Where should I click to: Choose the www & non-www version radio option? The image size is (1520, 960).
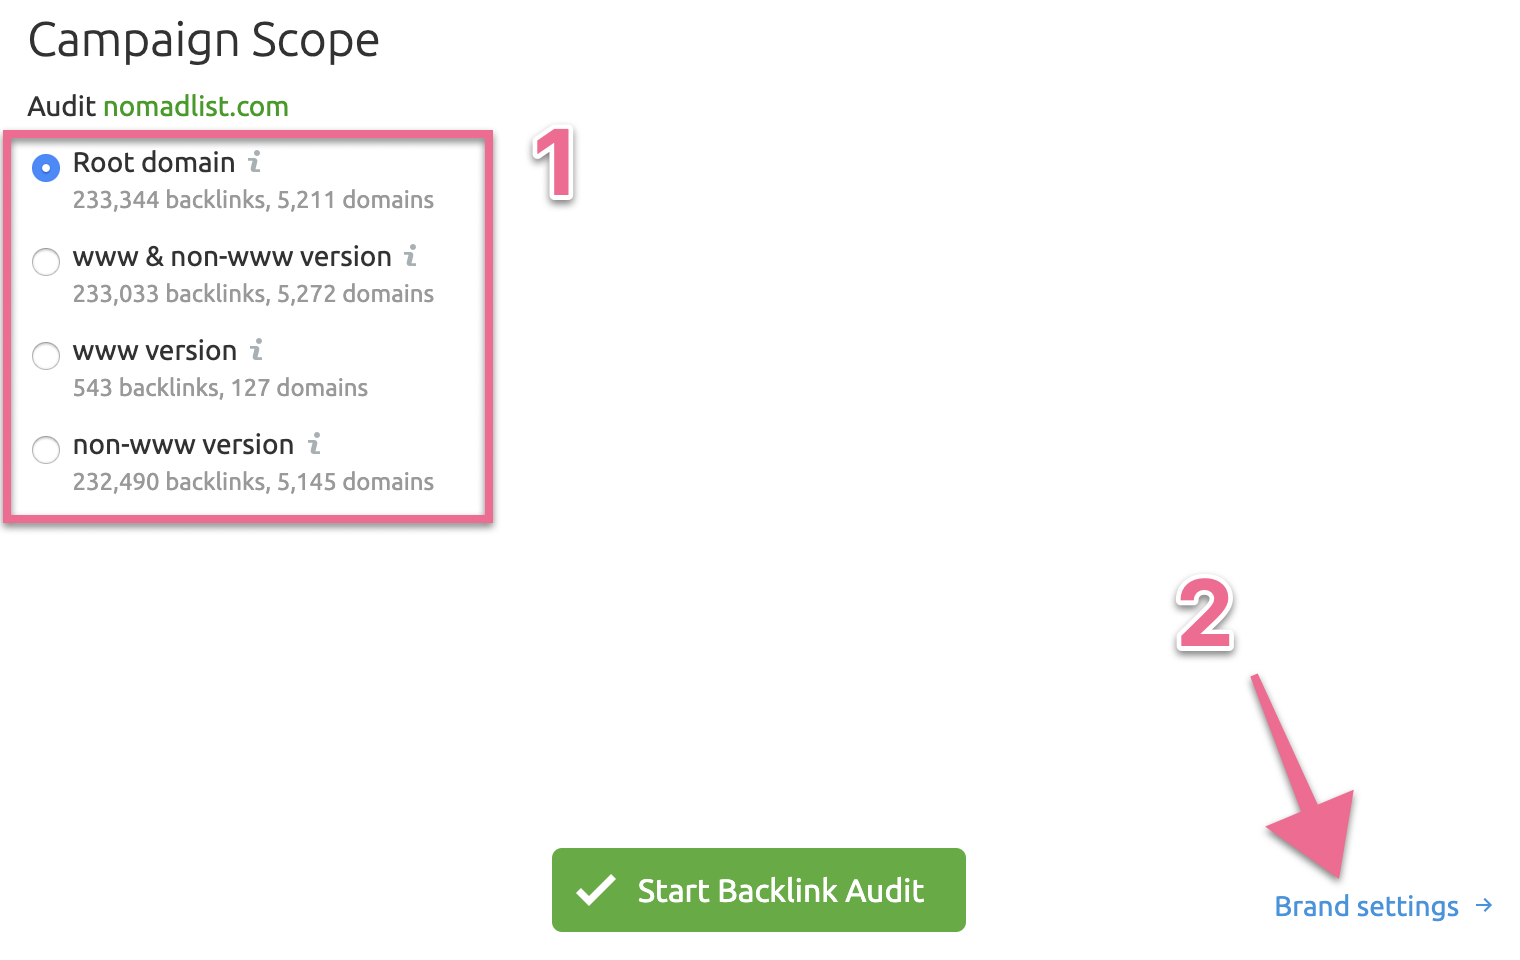point(46,262)
